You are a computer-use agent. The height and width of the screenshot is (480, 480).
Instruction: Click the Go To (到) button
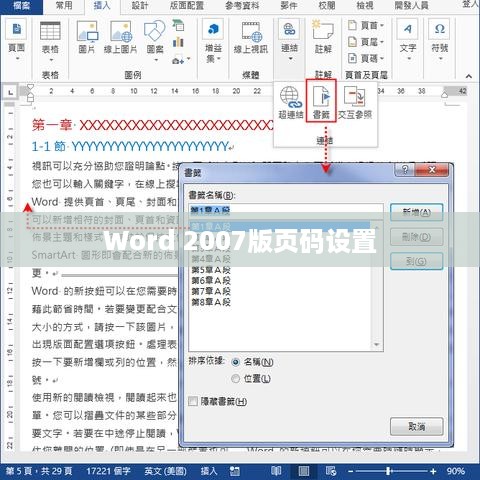coord(416,261)
